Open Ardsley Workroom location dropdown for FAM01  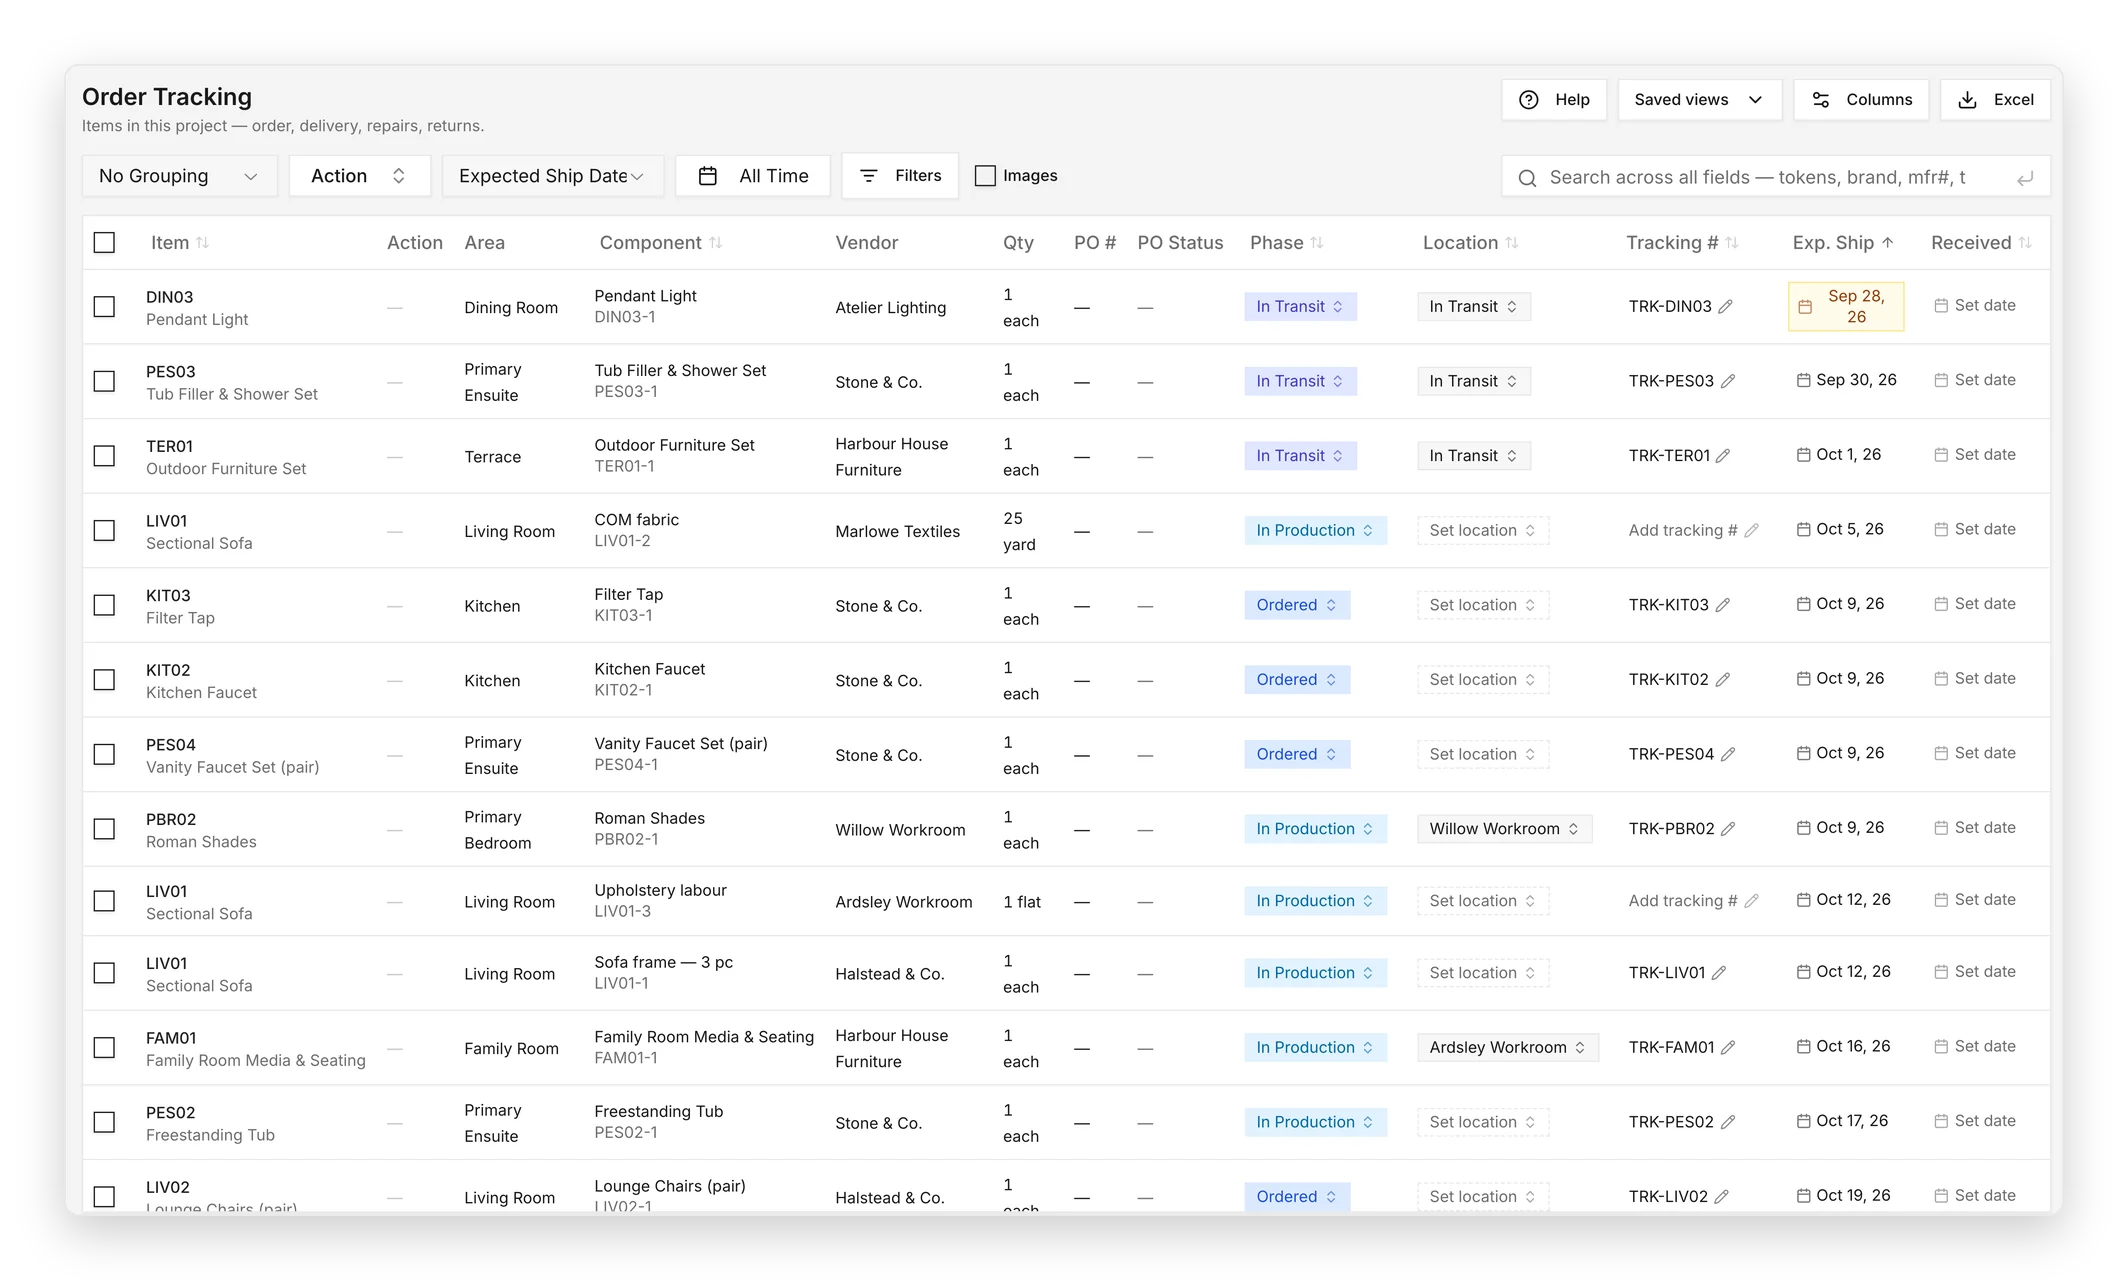point(1508,1048)
